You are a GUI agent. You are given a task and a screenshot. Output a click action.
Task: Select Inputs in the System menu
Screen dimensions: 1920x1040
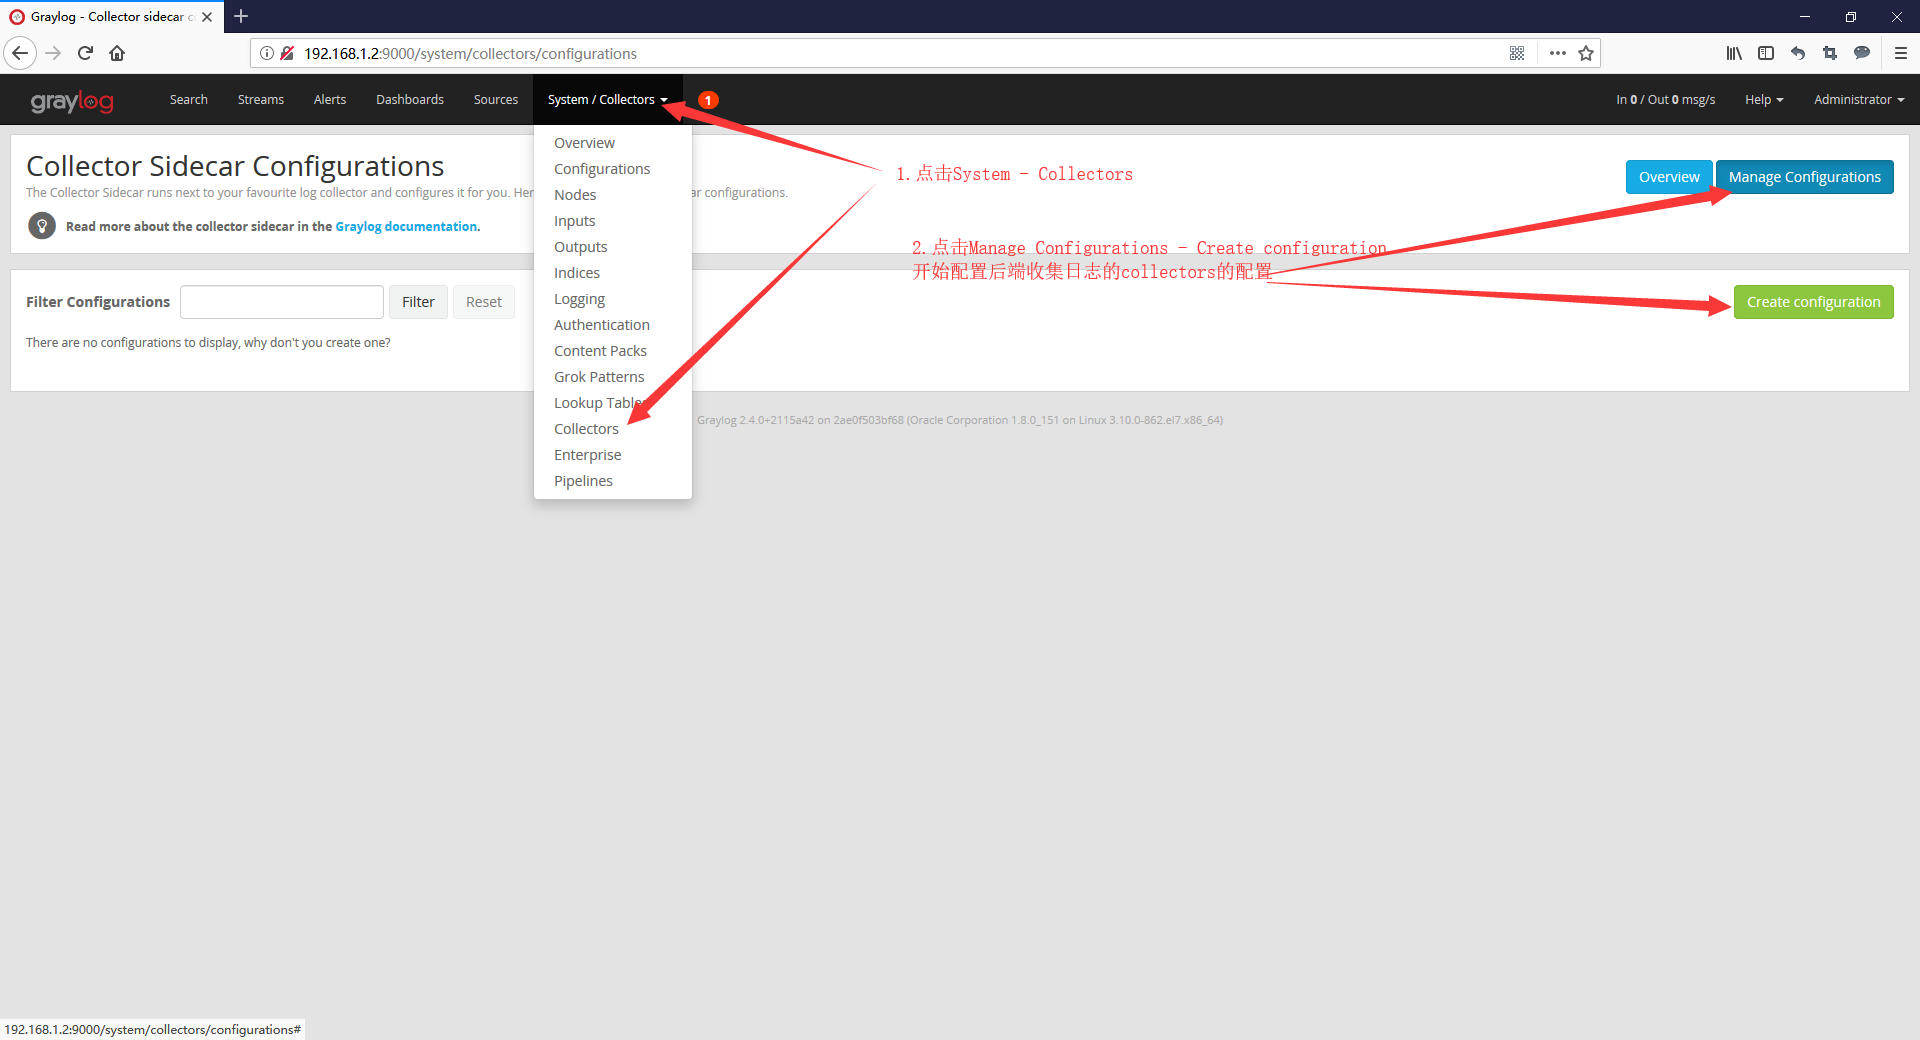click(x=612, y=221)
